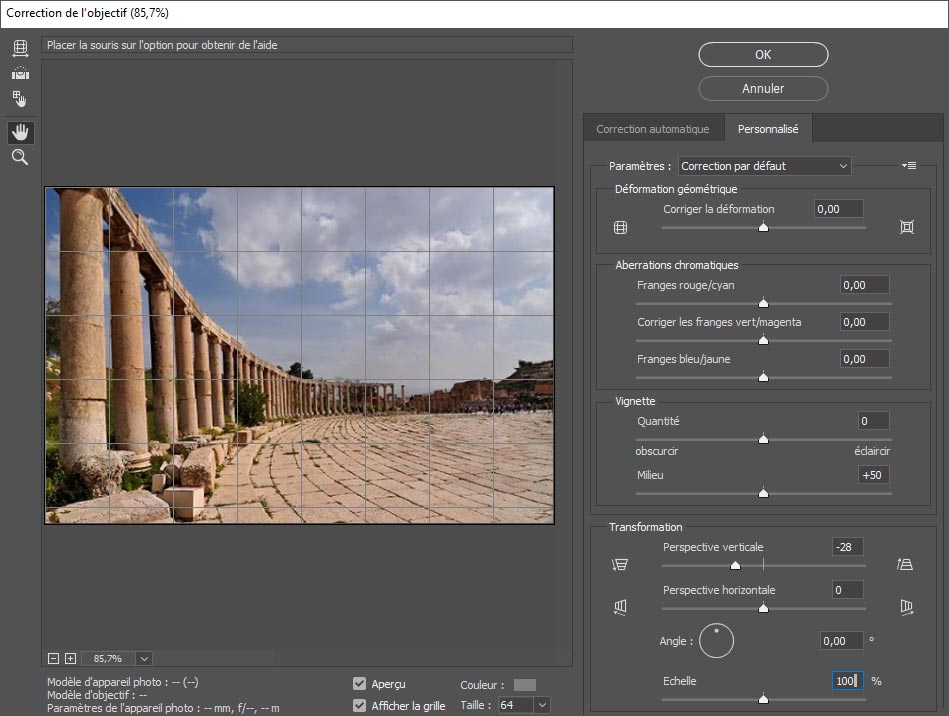Select the Remove Distortion tool

(x=20, y=48)
